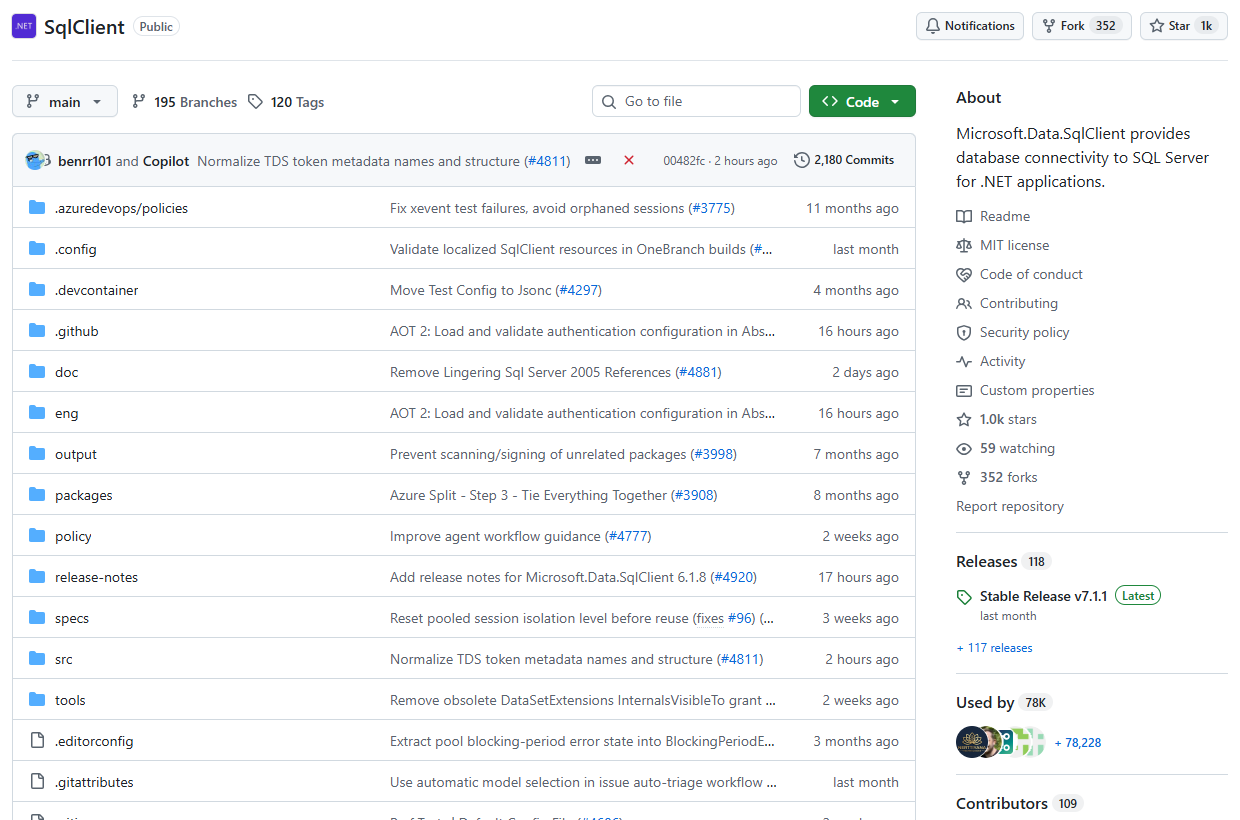Open pull request #3998 link
Screen dimensions: 1240x820
tap(713, 454)
